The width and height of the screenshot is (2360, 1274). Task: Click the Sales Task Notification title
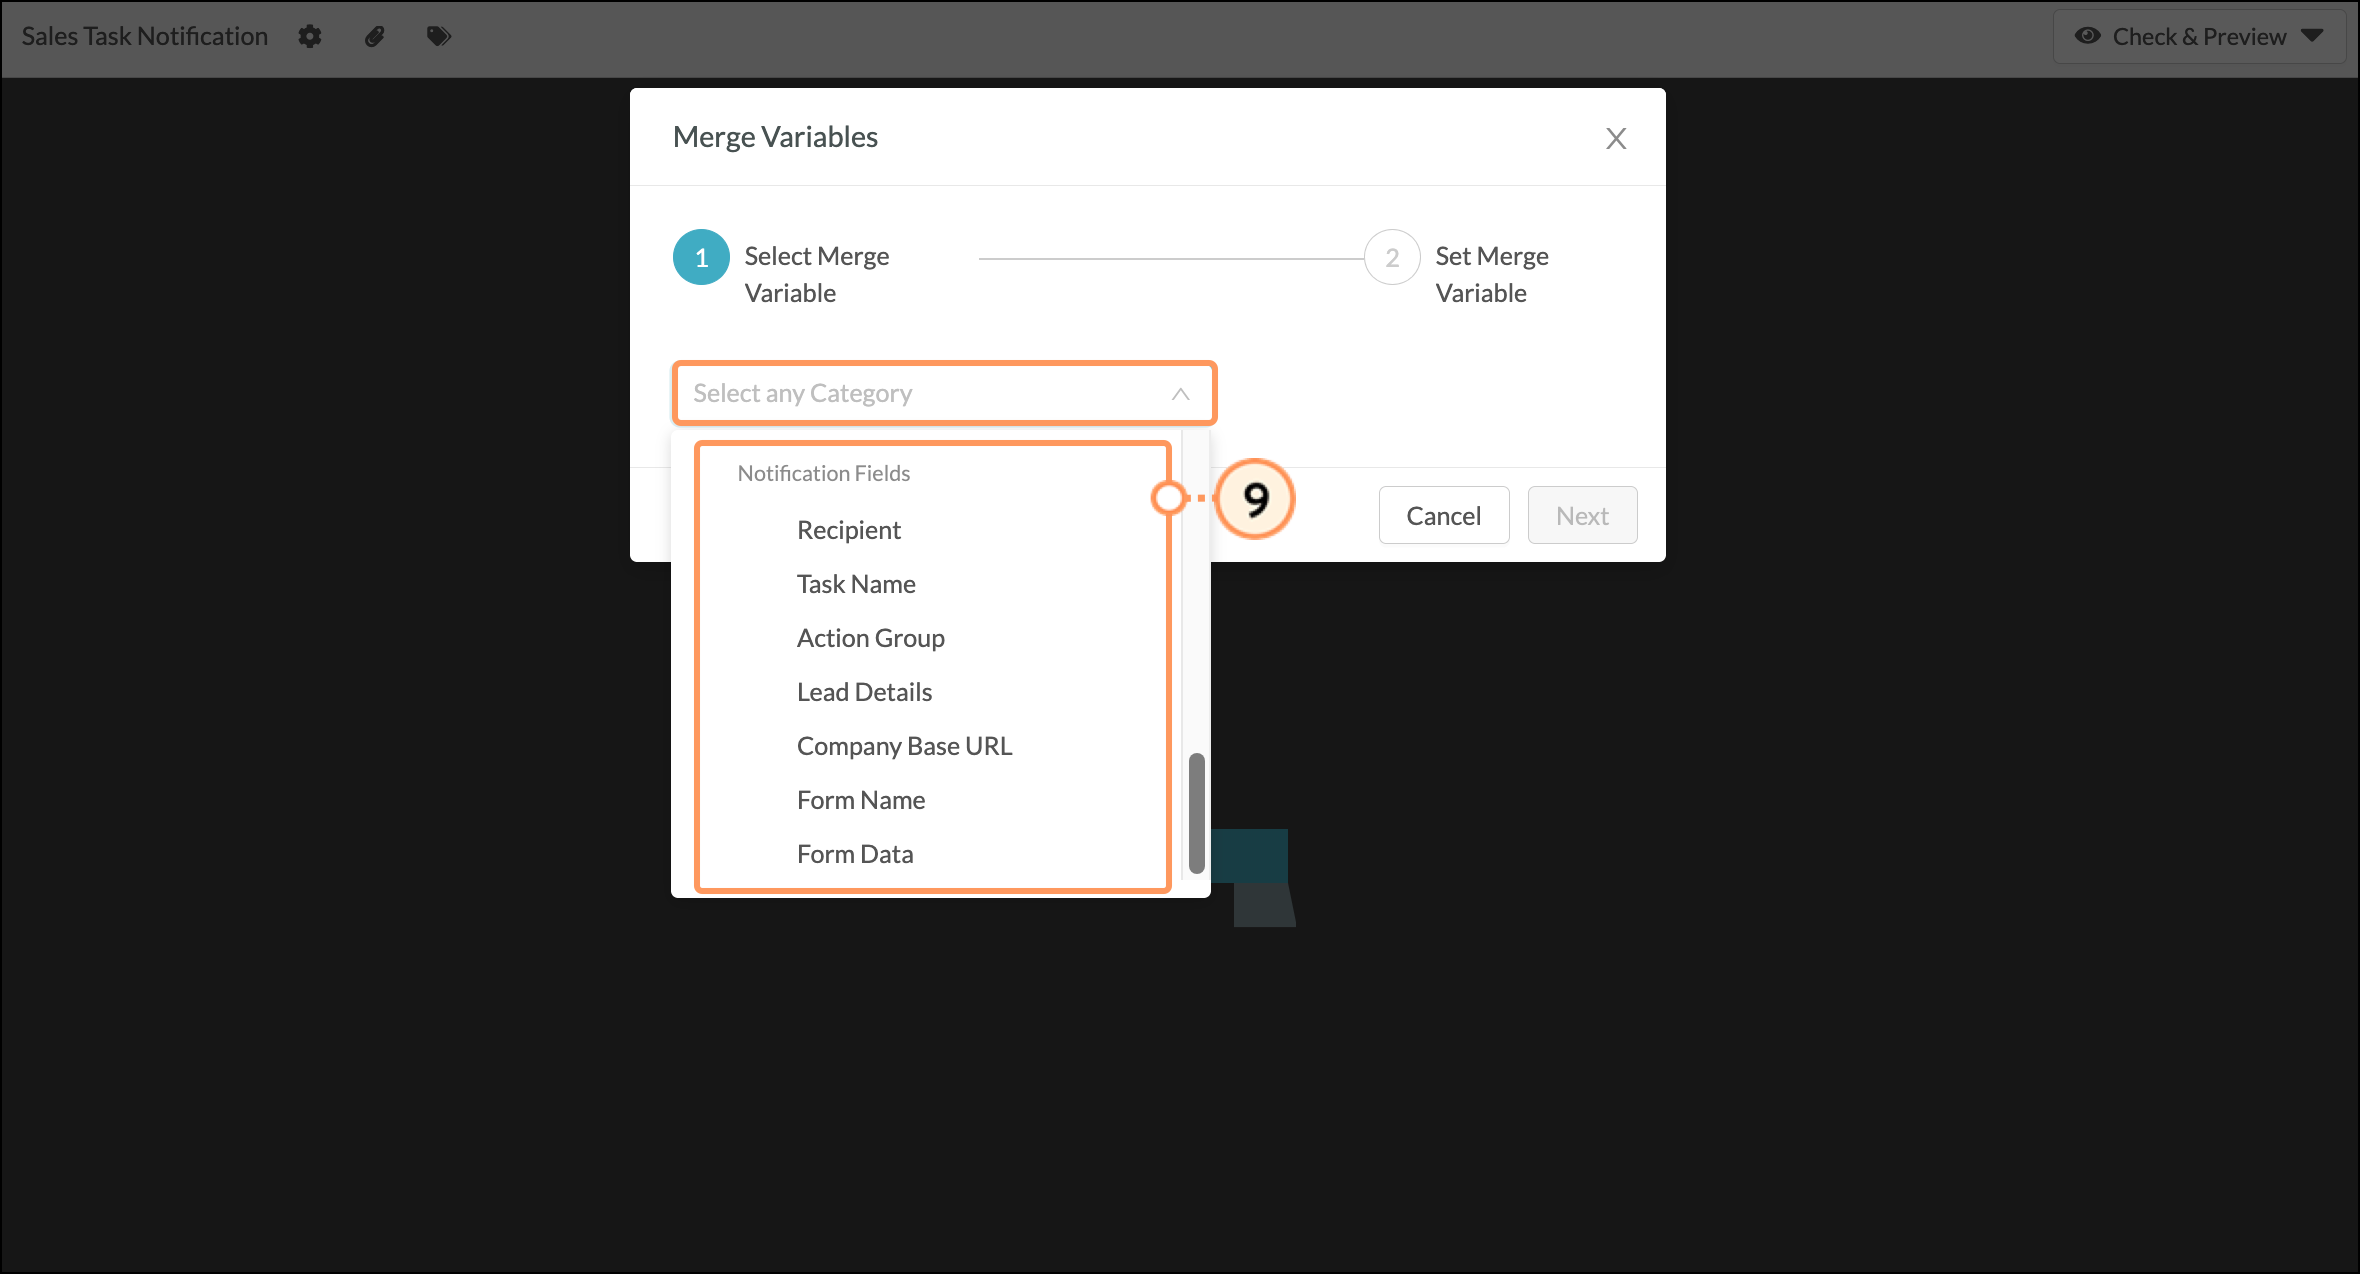coord(145,37)
